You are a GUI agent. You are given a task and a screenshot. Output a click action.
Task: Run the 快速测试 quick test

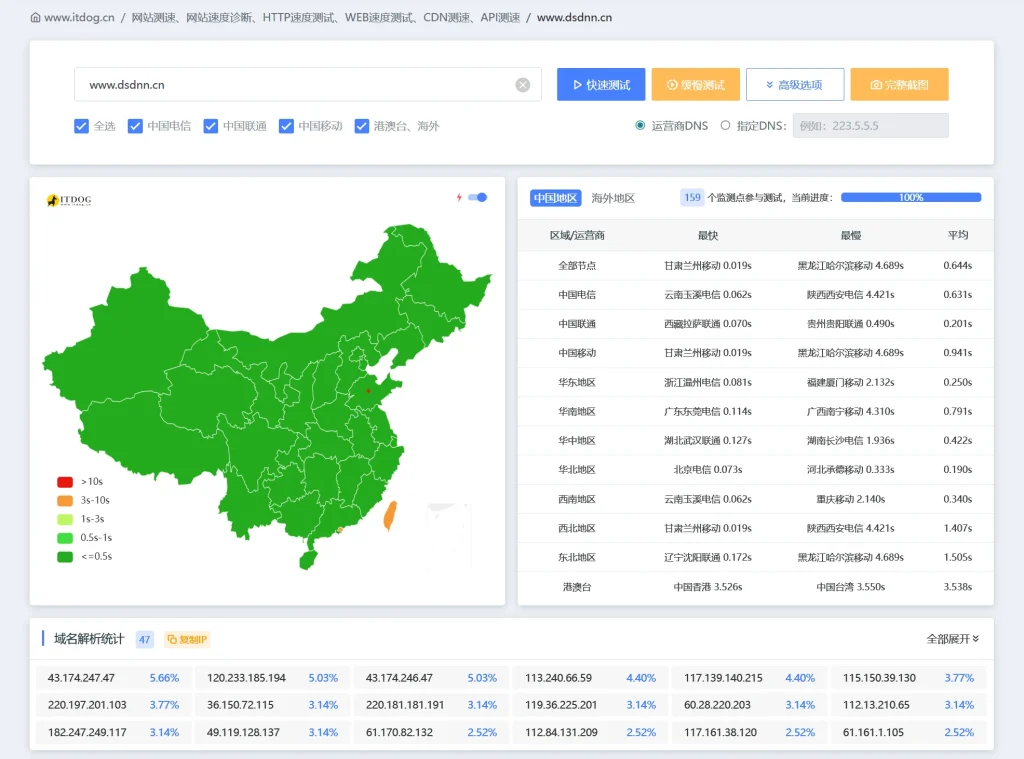(600, 85)
